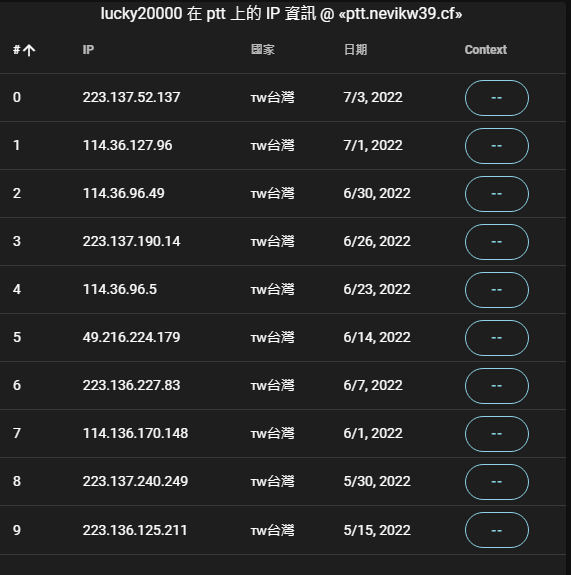Open Context button for 114.36.96.49
The height and width of the screenshot is (575, 571).
[x=497, y=194]
